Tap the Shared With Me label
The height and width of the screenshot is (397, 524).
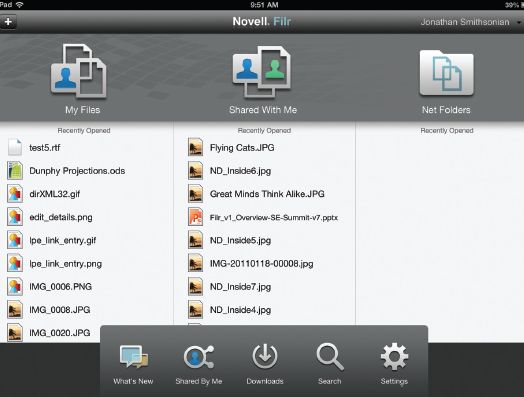263,110
